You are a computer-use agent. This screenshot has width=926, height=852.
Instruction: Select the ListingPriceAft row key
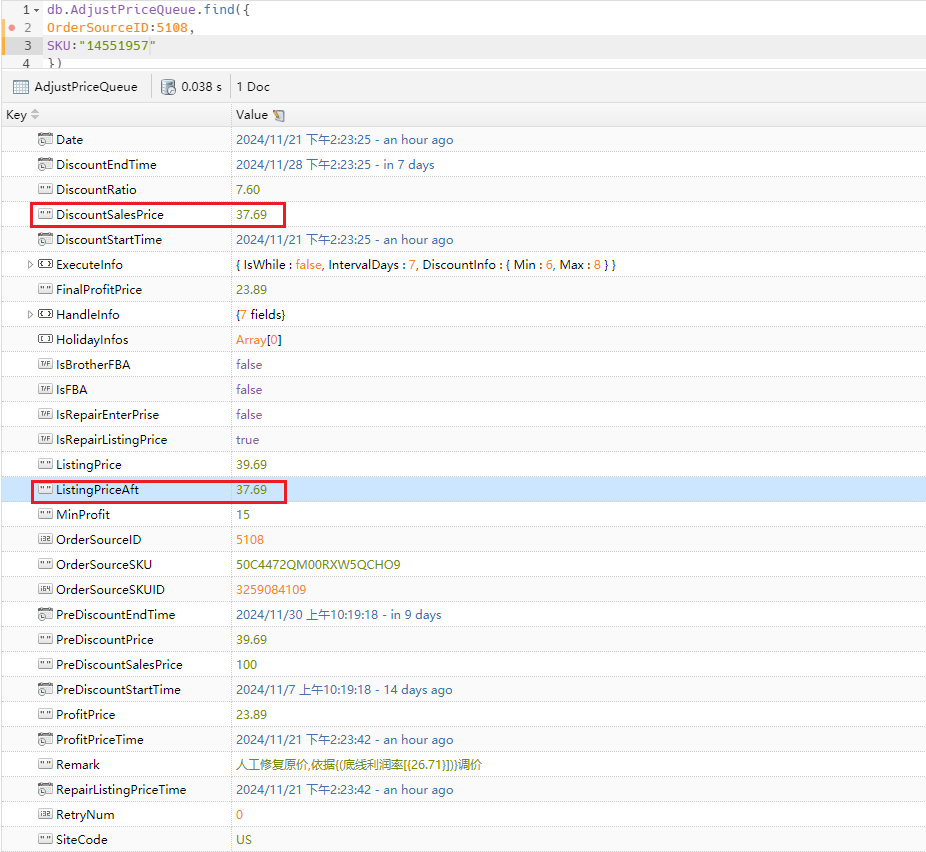click(97, 489)
